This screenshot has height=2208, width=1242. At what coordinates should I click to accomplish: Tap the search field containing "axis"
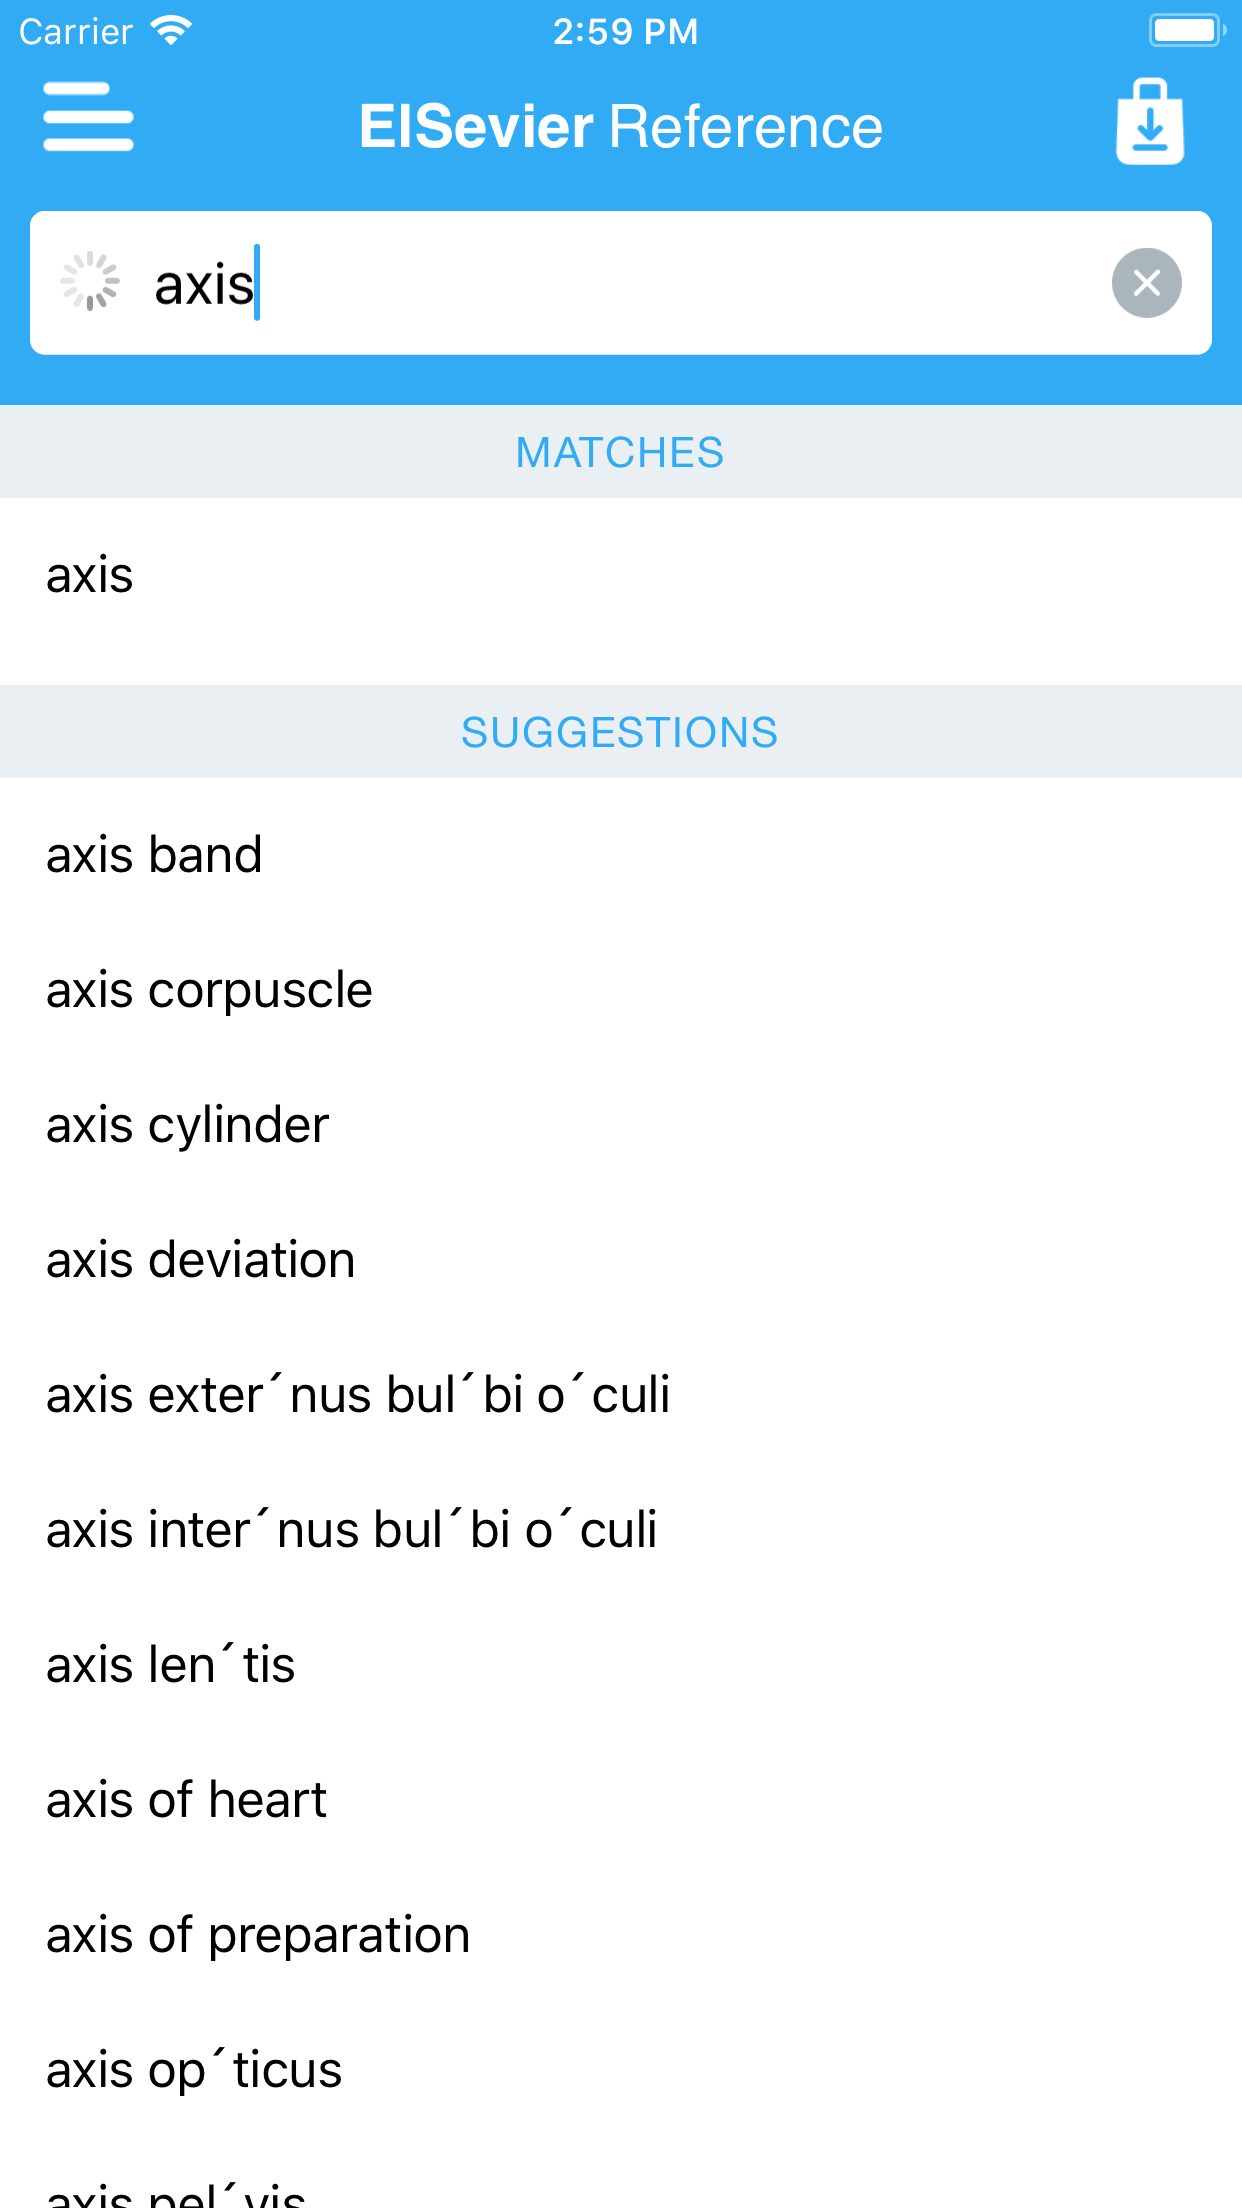[620, 283]
